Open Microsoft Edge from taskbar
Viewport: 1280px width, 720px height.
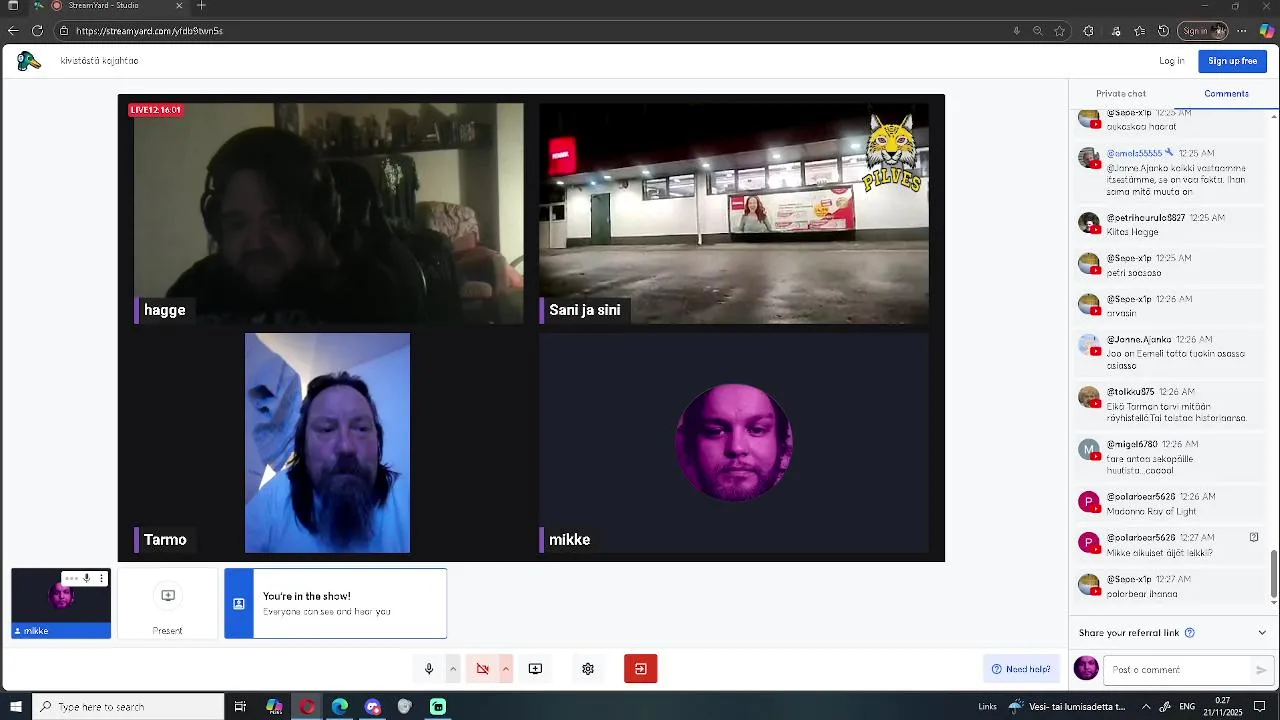(x=340, y=707)
